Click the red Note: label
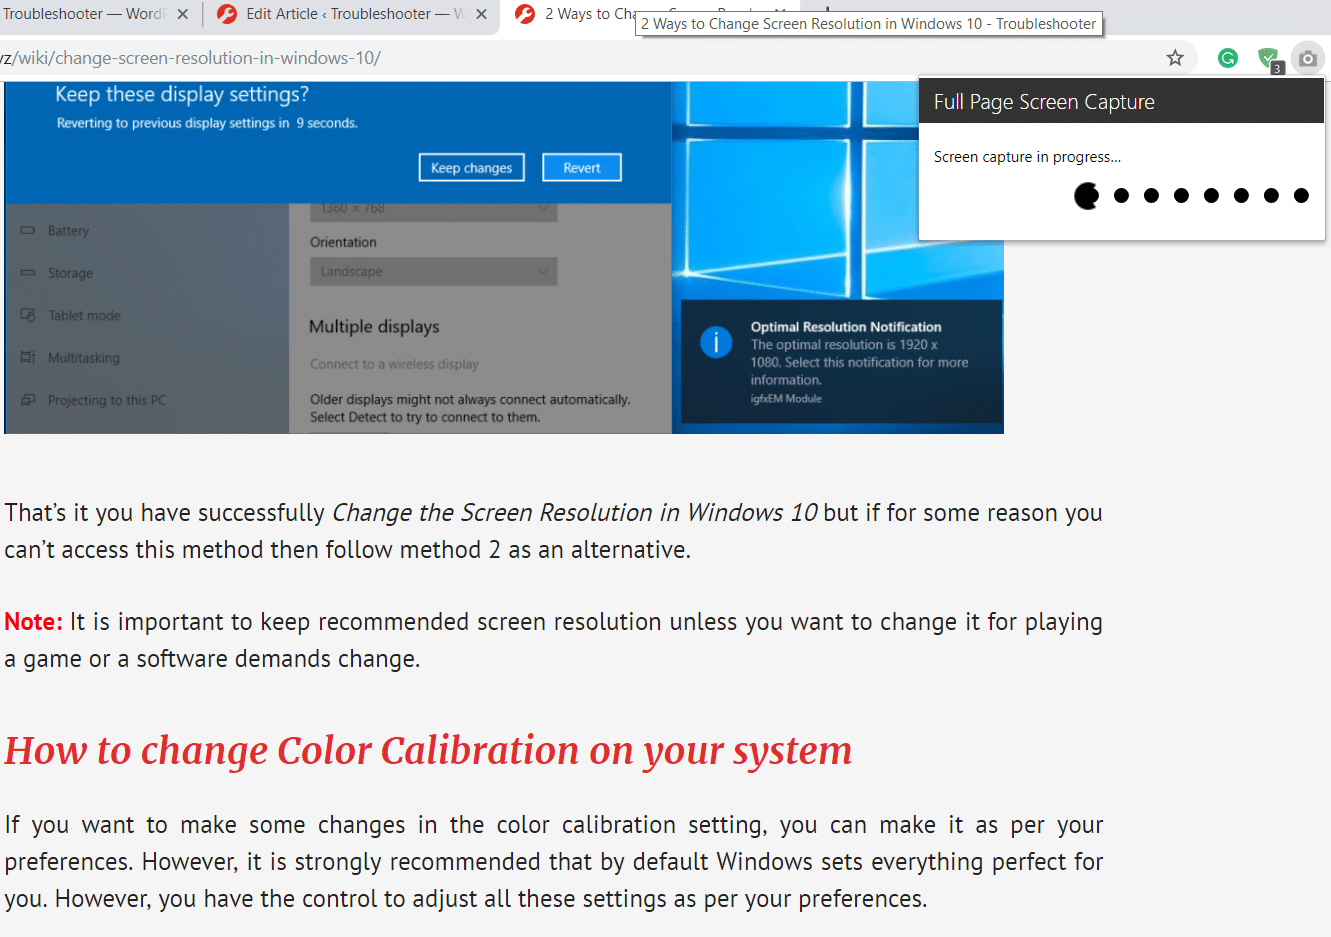 [x=33, y=622]
